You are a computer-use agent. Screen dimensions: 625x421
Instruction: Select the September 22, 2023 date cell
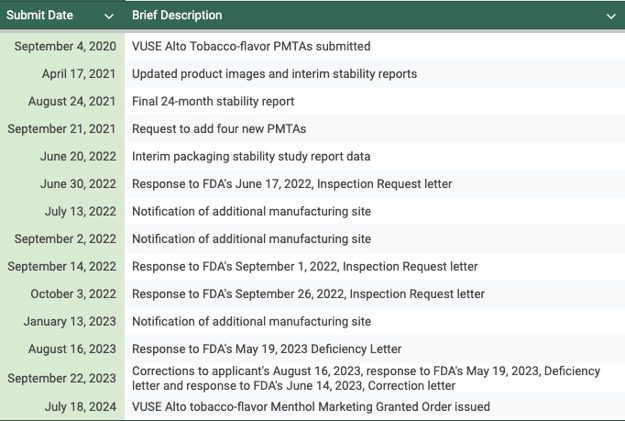[62, 378]
